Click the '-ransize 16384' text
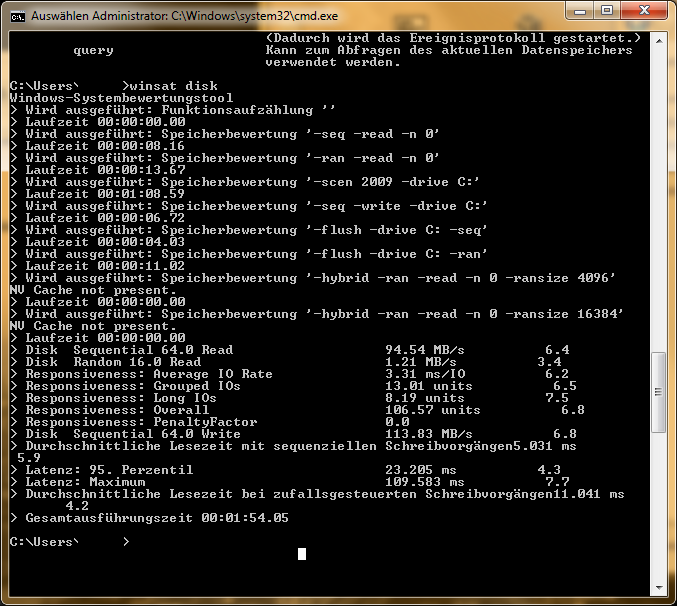This screenshot has width=677, height=606. (x=564, y=314)
